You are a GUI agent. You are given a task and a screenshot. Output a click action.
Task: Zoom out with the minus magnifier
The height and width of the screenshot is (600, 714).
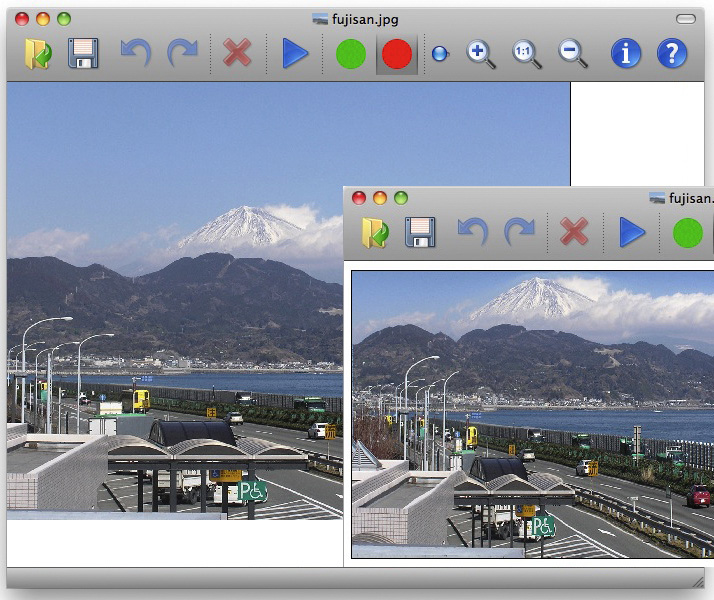pos(573,54)
